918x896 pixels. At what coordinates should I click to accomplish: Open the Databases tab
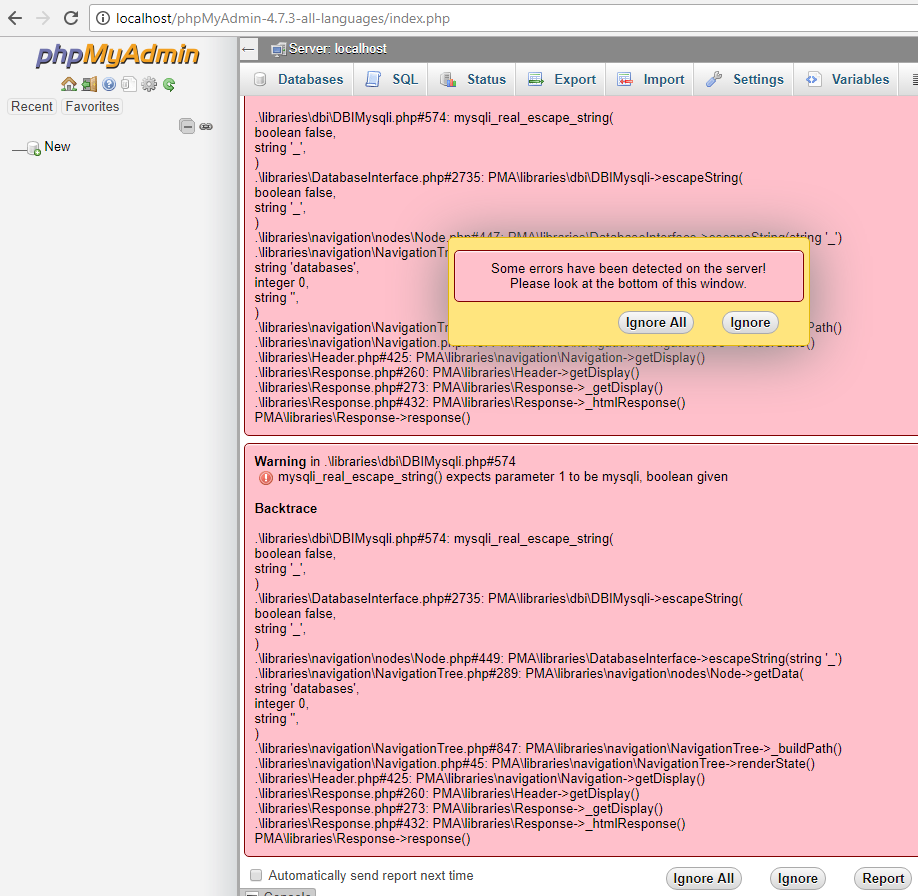point(299,80)
